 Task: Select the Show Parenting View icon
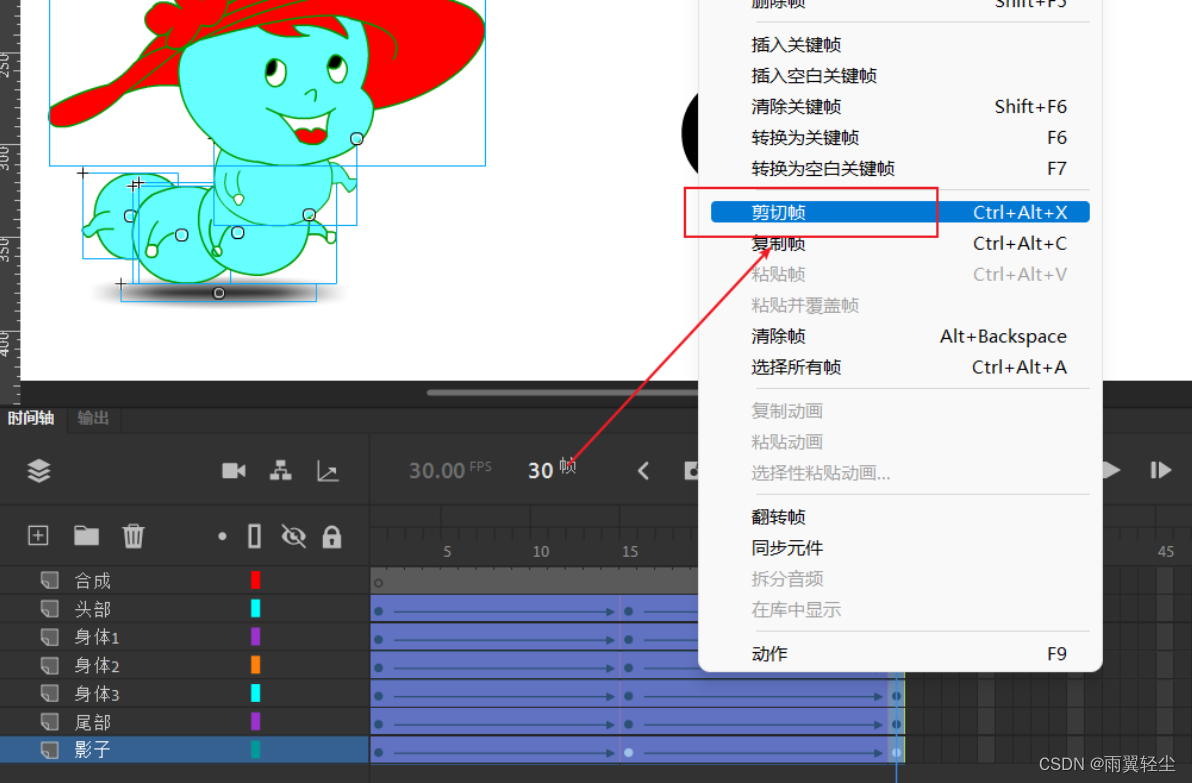[x=281, y=470]
